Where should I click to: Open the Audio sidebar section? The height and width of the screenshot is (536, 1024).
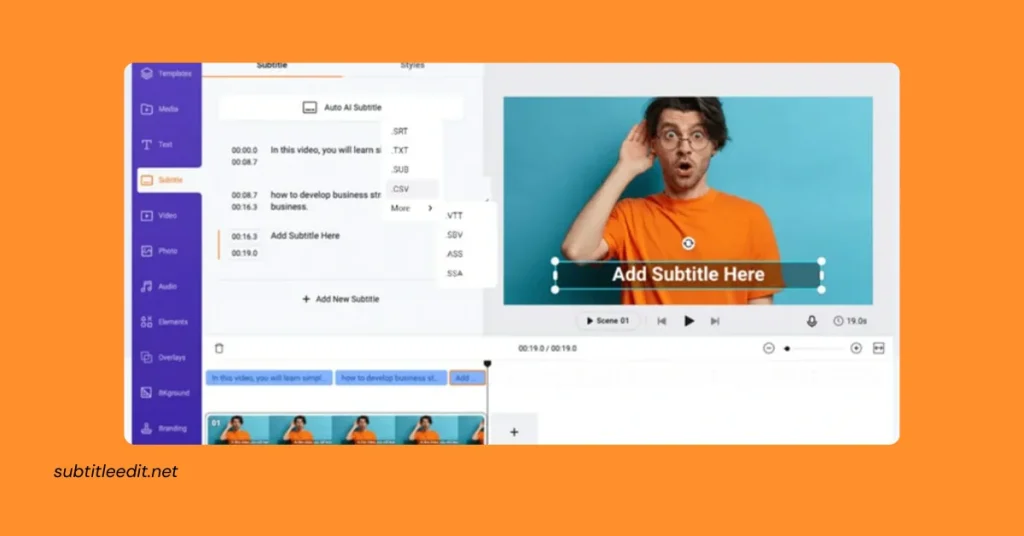tap(159, 286)
